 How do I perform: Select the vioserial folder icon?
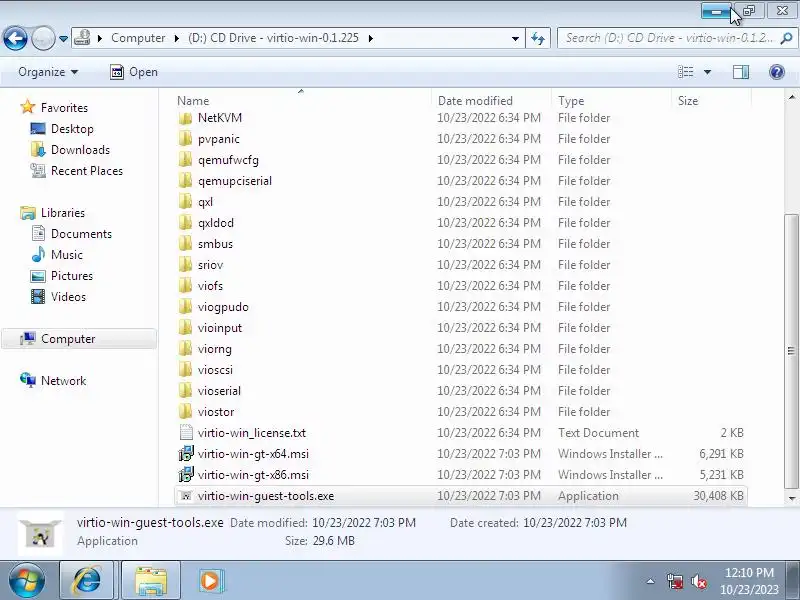[x=186, y=390]
